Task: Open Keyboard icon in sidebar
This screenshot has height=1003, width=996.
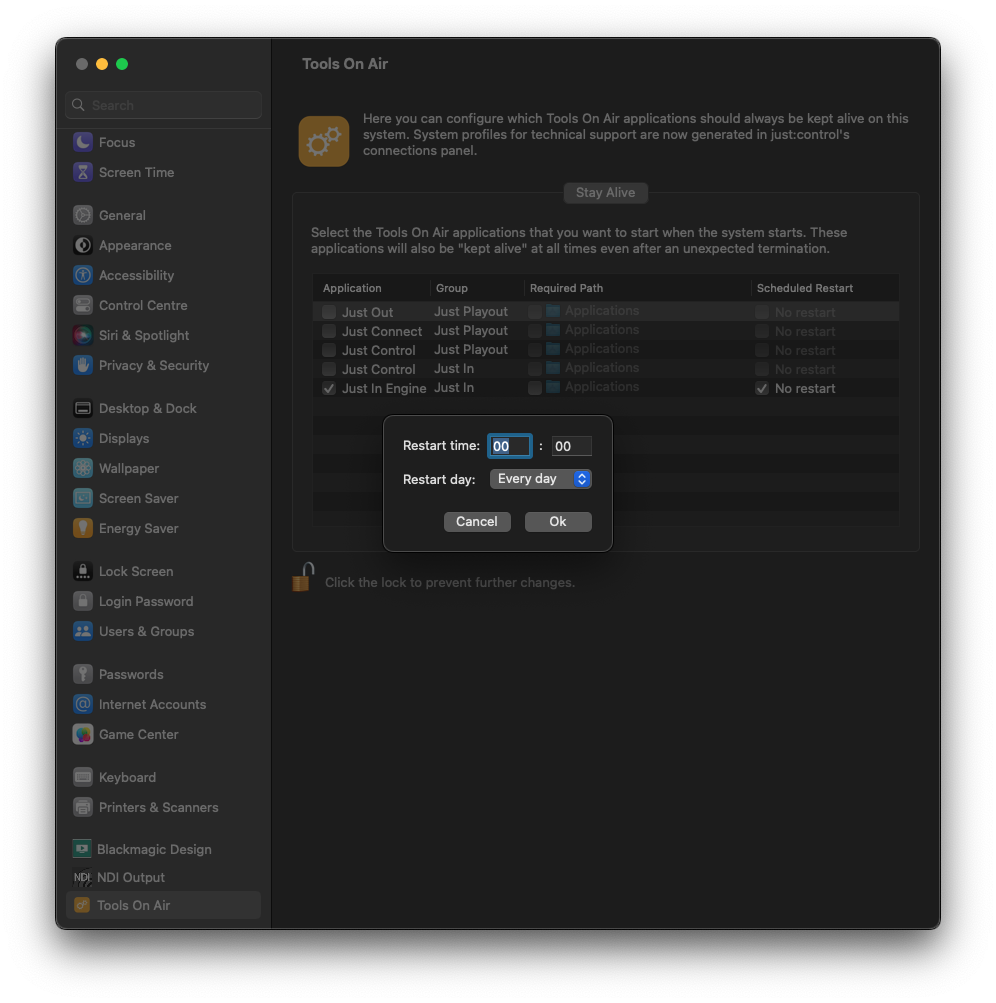Action: click(83, 777)
